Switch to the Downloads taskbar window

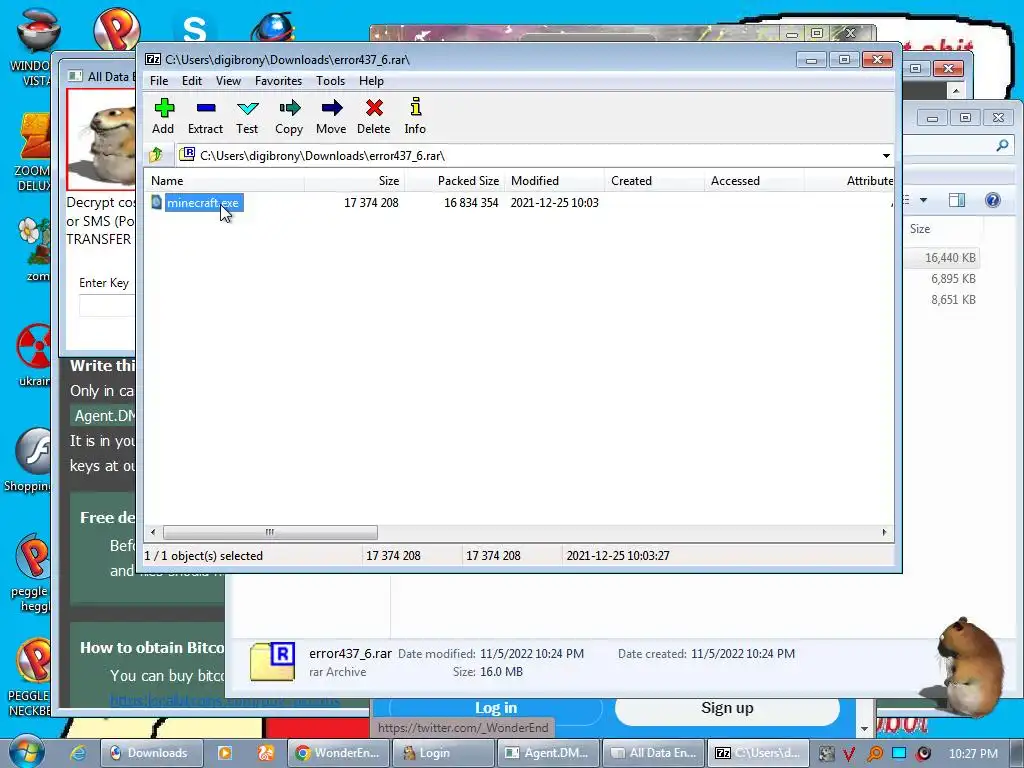pyautogui.click(x=152, y=753)
